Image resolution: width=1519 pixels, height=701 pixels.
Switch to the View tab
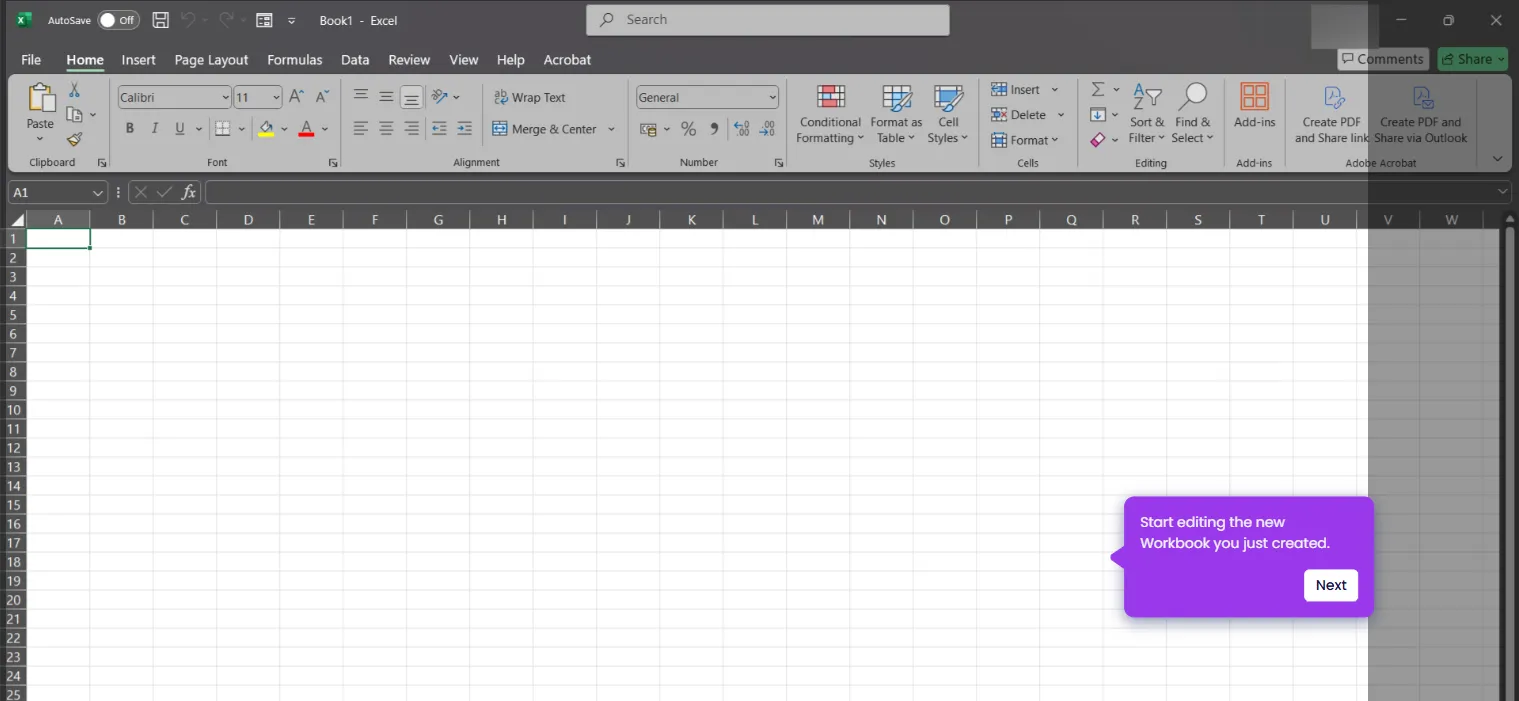[464, 60]
